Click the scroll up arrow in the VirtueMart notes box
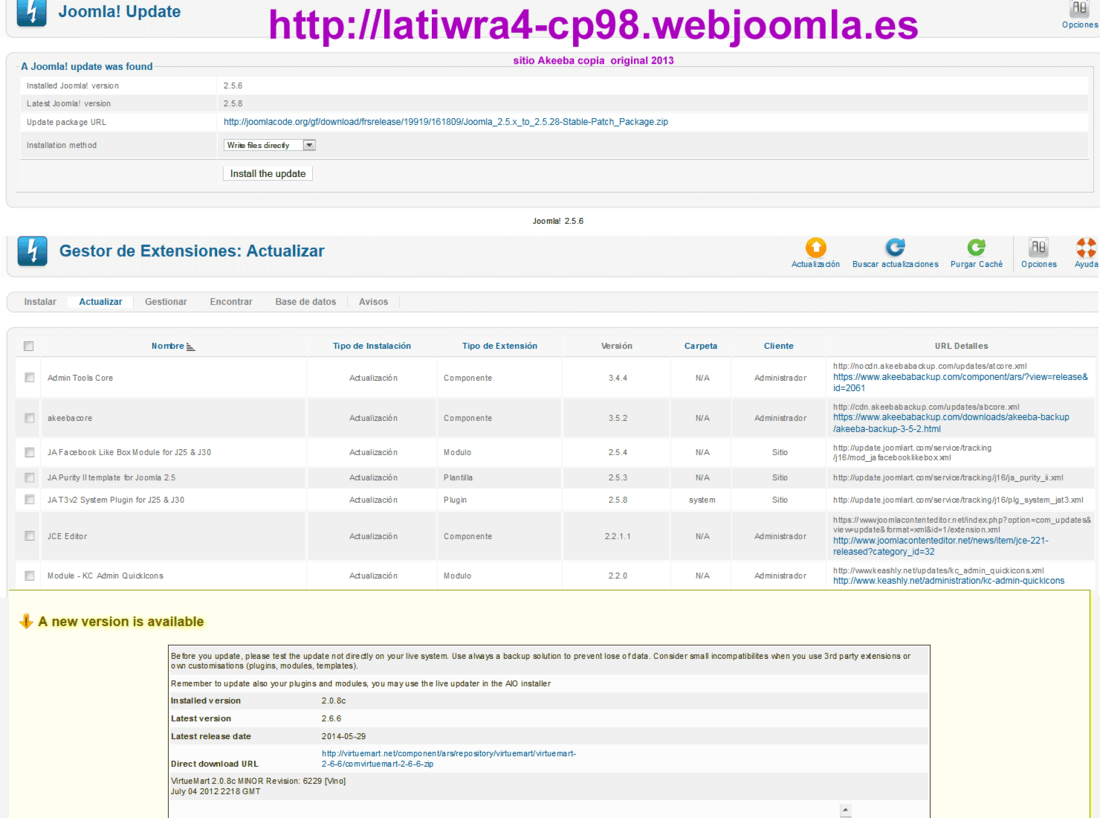Image resolution: width=1100 pixels, height=818 pixels. [845, 809]
